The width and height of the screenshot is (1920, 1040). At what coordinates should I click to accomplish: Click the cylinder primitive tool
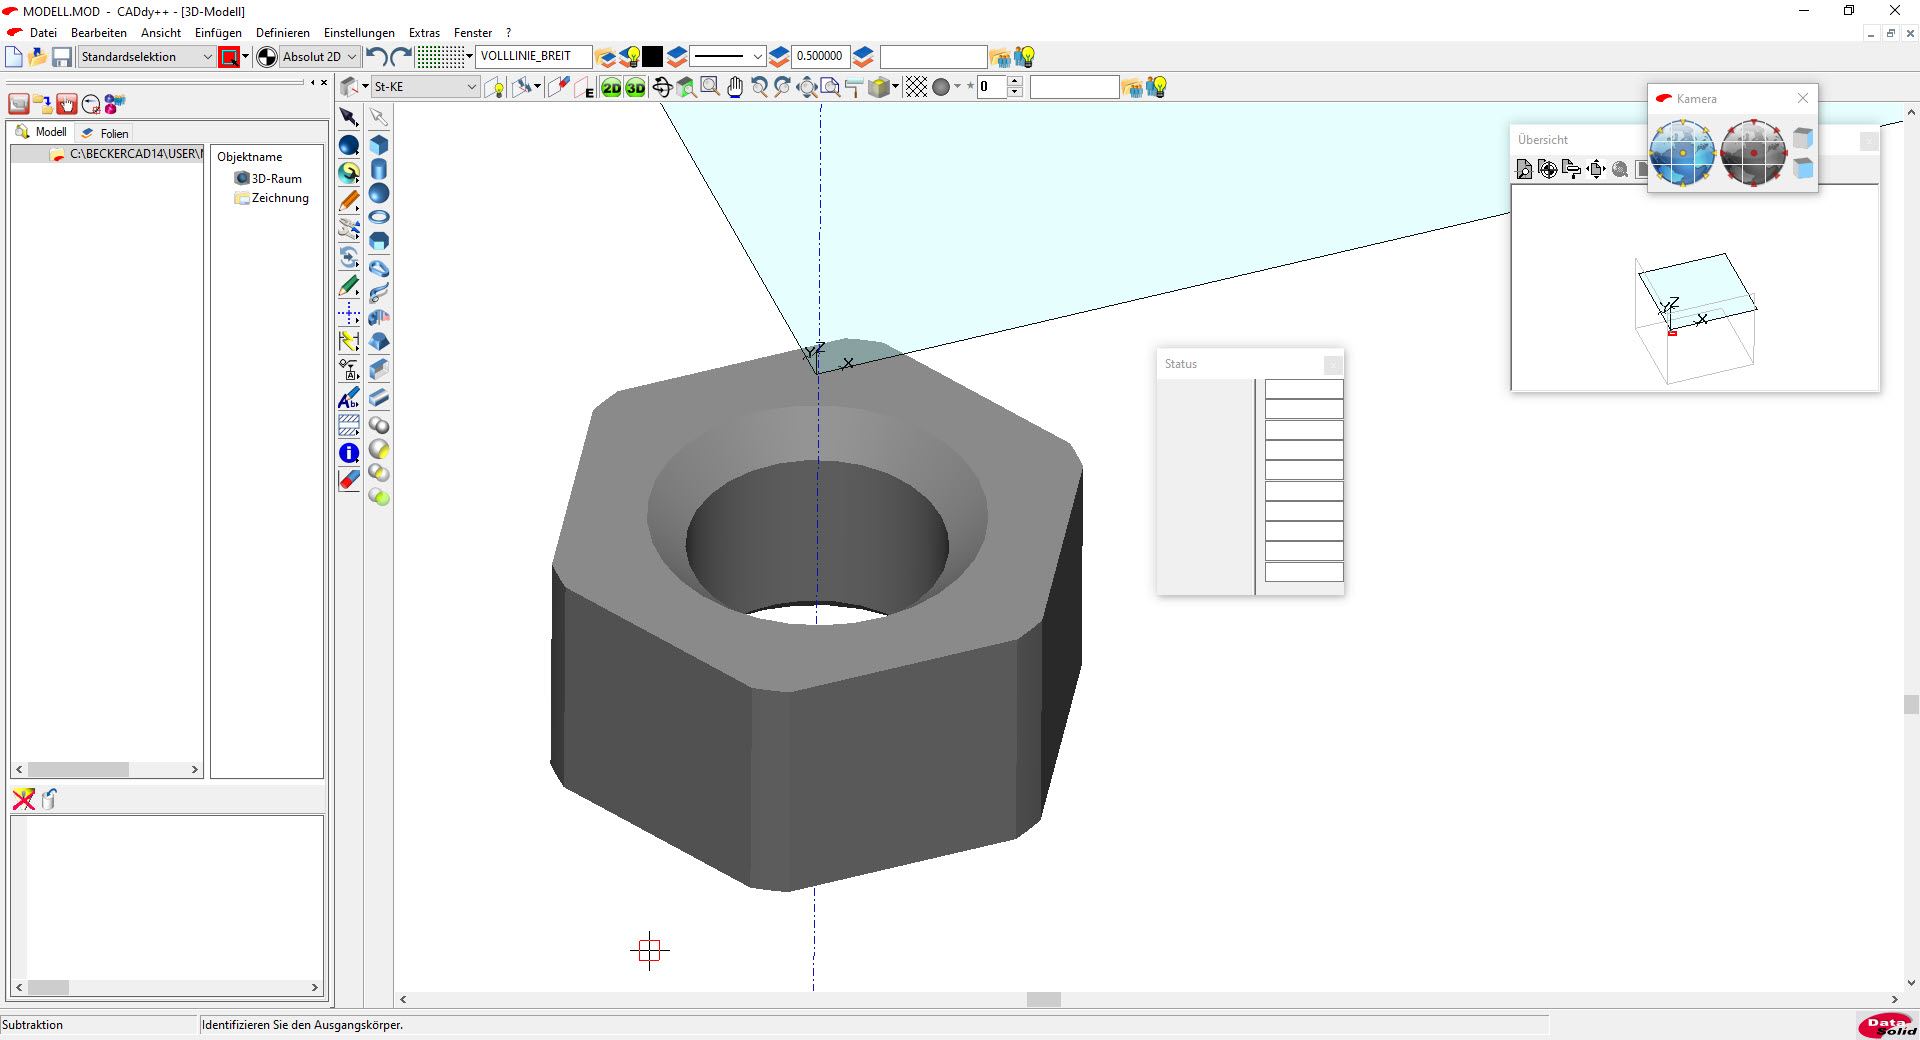click(379, 169)
